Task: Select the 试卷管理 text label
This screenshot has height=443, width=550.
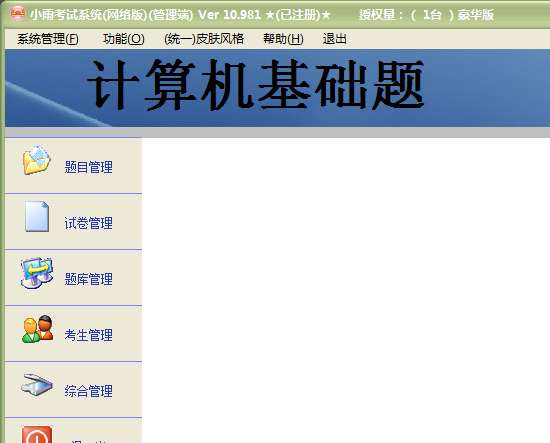Action: 89,223
